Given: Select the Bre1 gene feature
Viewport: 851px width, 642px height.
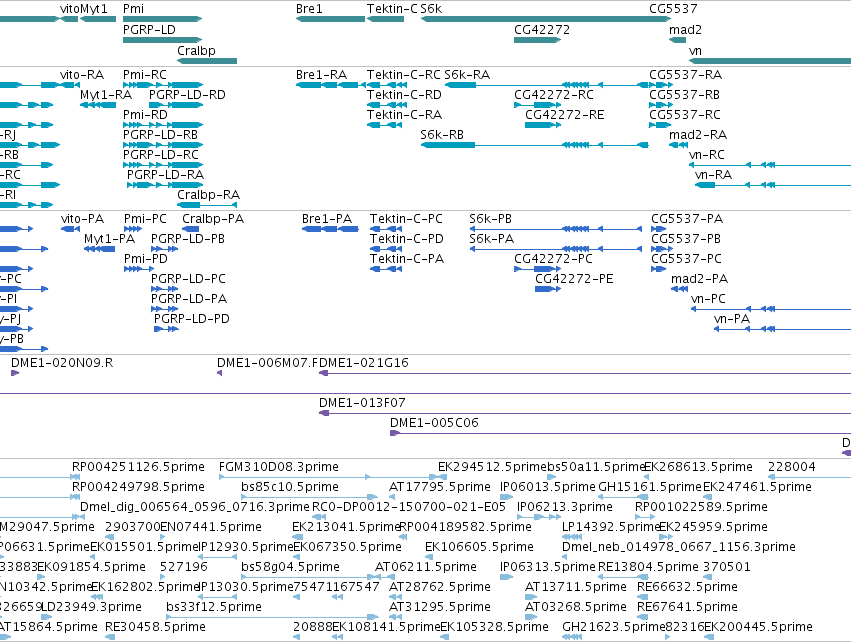Looking at the screenshot, I should click(x=330, y=19).
